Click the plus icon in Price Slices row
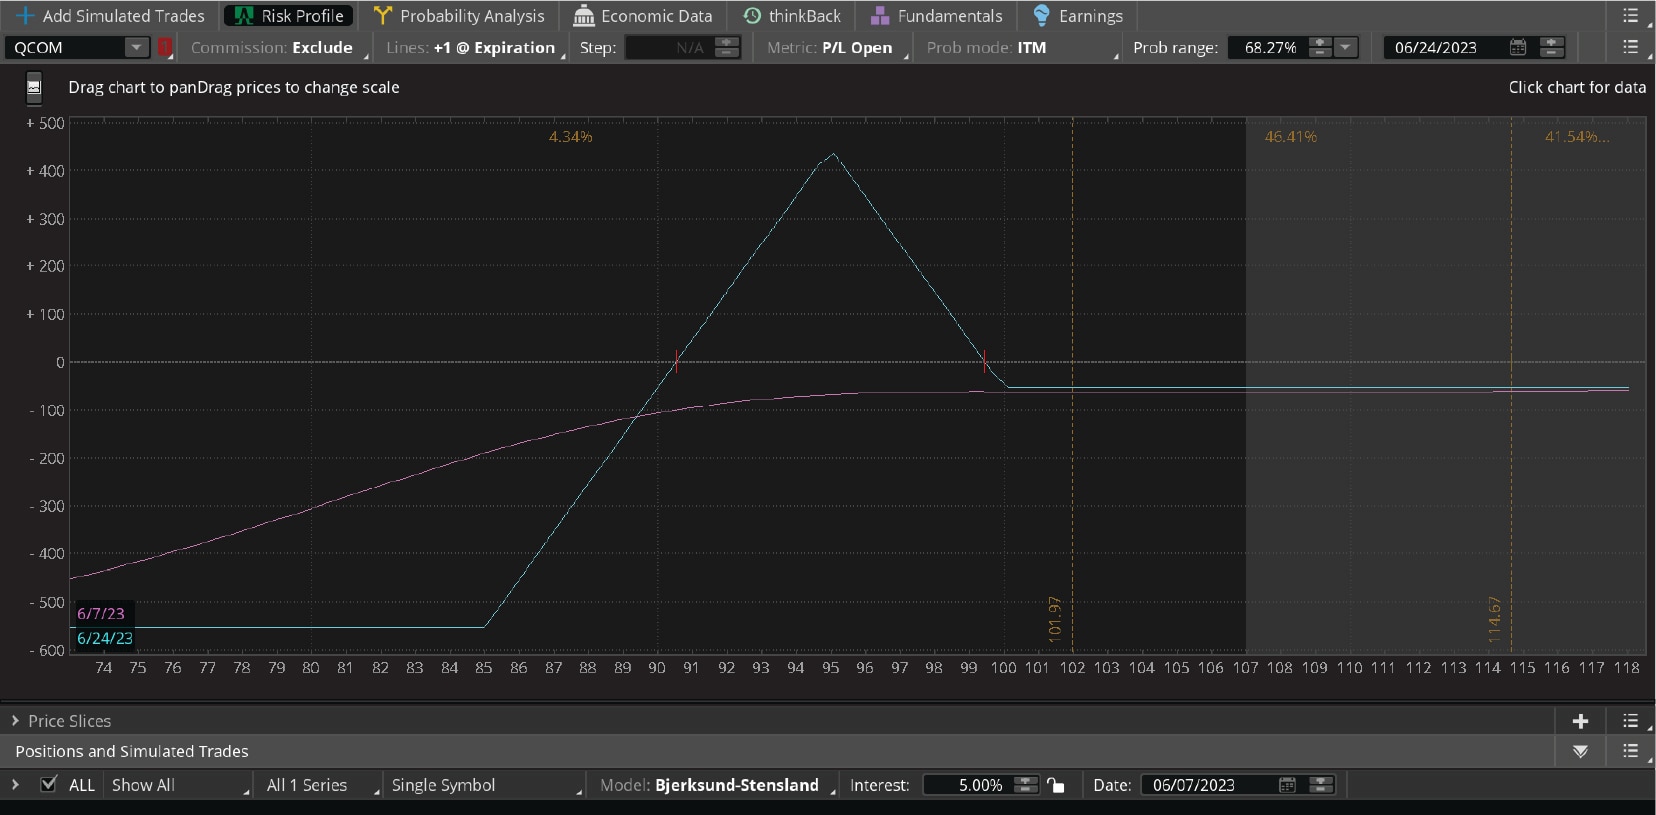Screen dimensions: 1656x815 [1580, 721]
